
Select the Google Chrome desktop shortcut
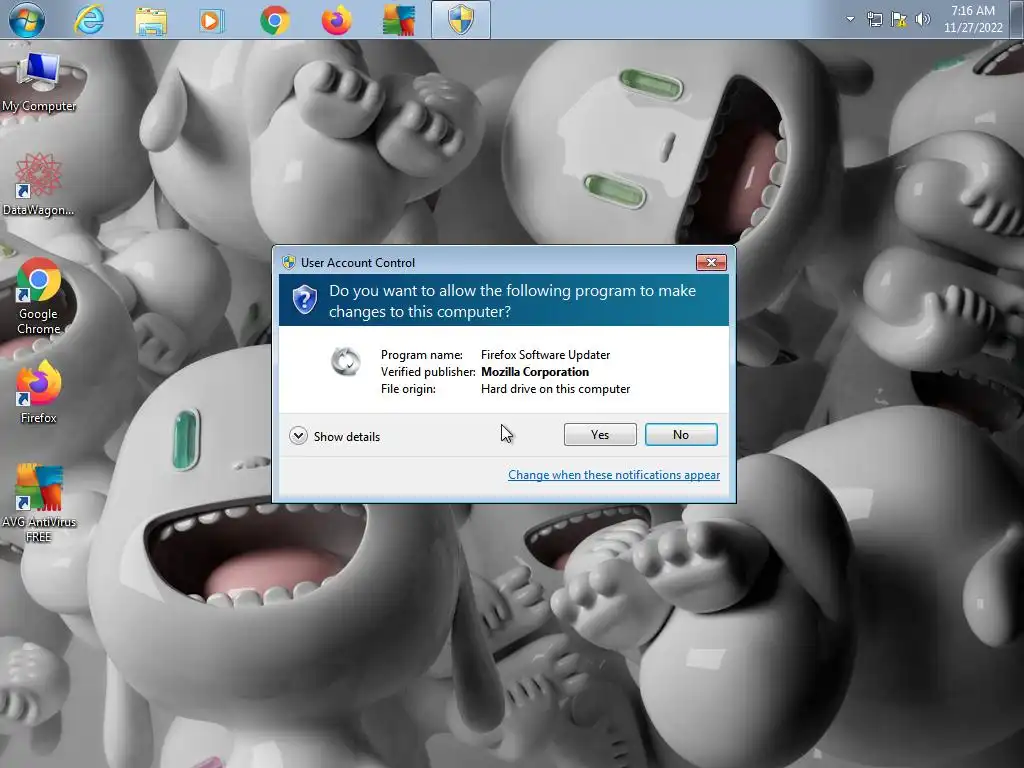coord(39,296)
